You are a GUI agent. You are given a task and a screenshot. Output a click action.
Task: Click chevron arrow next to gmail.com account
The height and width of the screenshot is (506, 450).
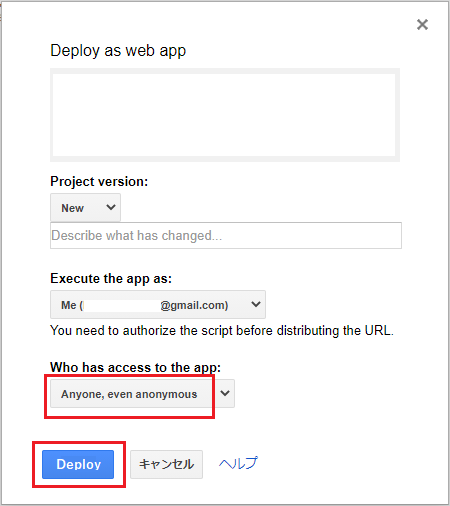pyautogui.click(x=256, y=304)
